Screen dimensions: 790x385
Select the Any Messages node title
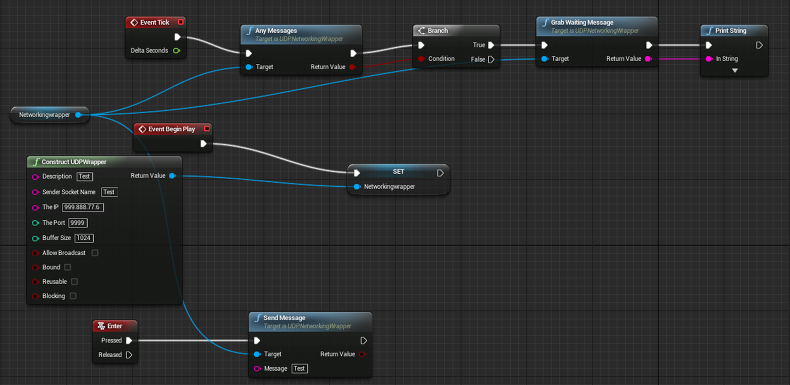(x=276, y=31)
